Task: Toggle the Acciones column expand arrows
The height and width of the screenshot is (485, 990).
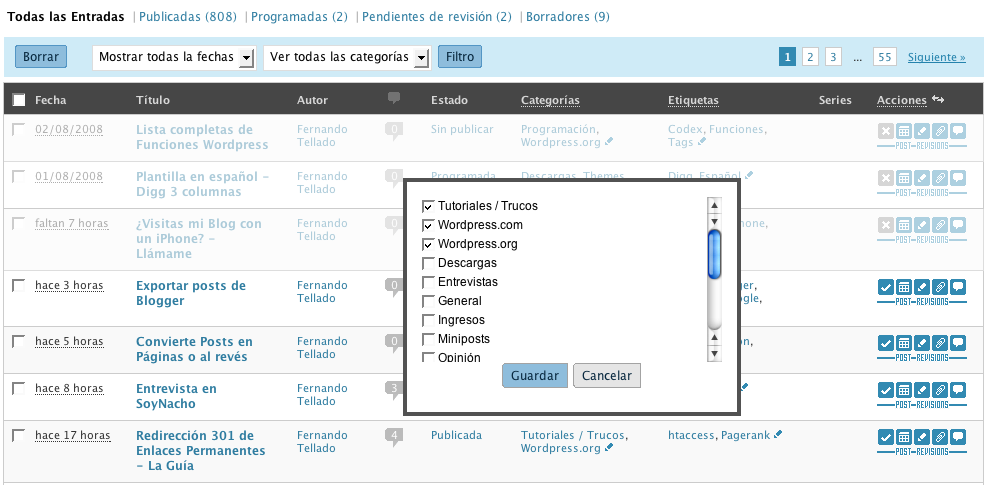Action: point(937,99)
